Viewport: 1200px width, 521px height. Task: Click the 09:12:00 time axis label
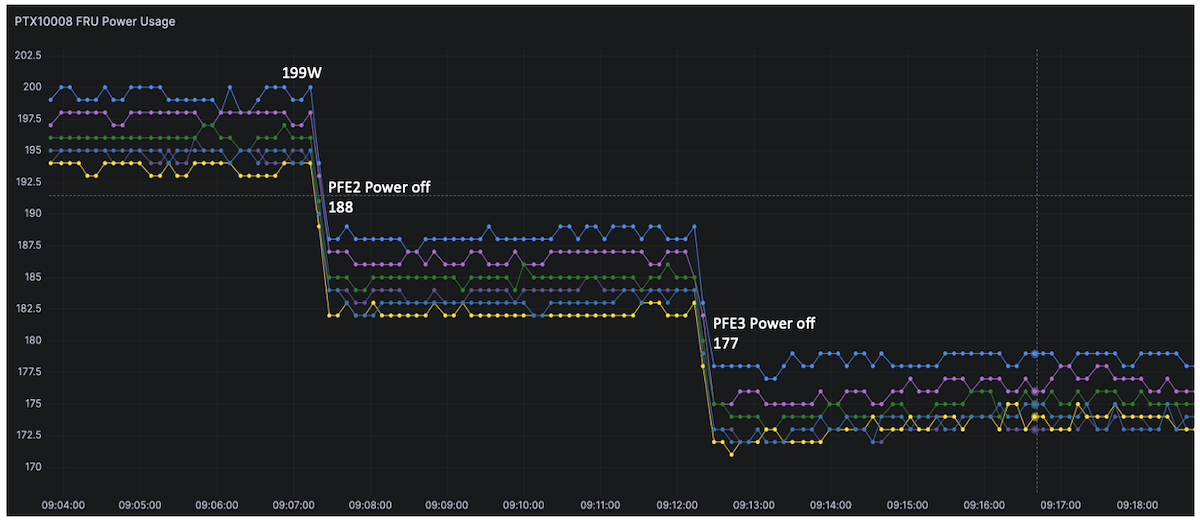(677, 506)
